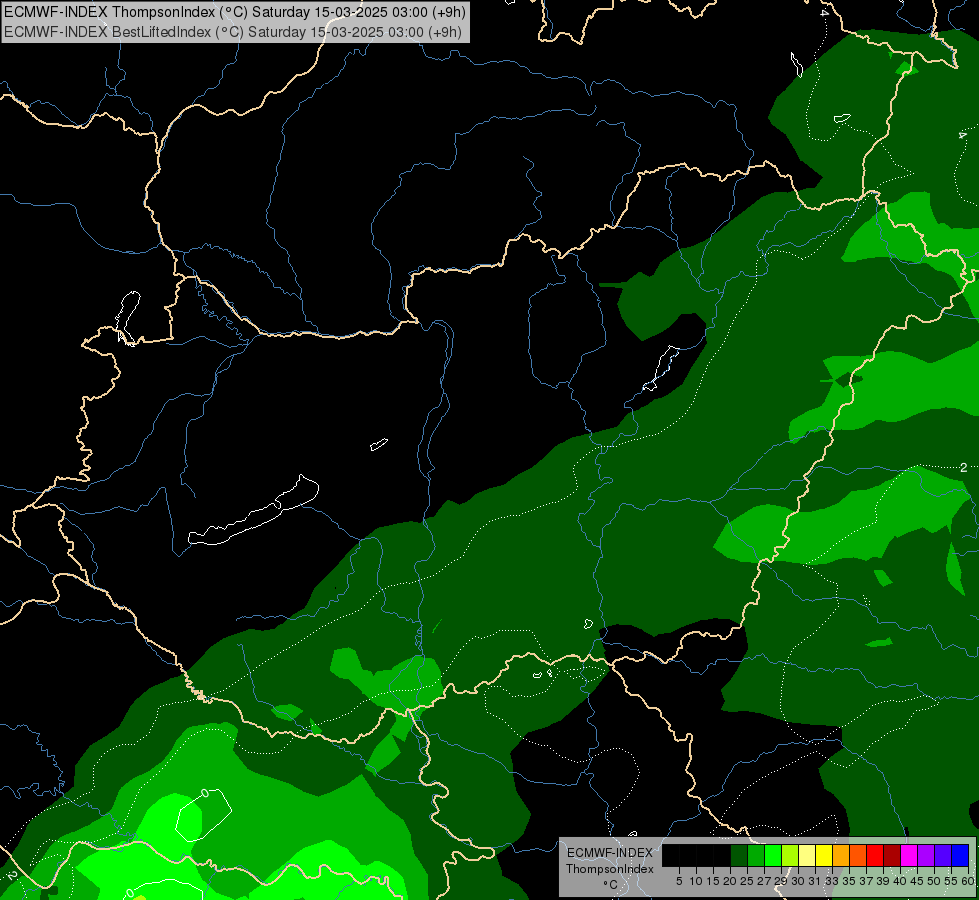Select the medium green 25–27 legend swatch
The height and width of the screenshot is (900, 979).
(x=755, y=855)
